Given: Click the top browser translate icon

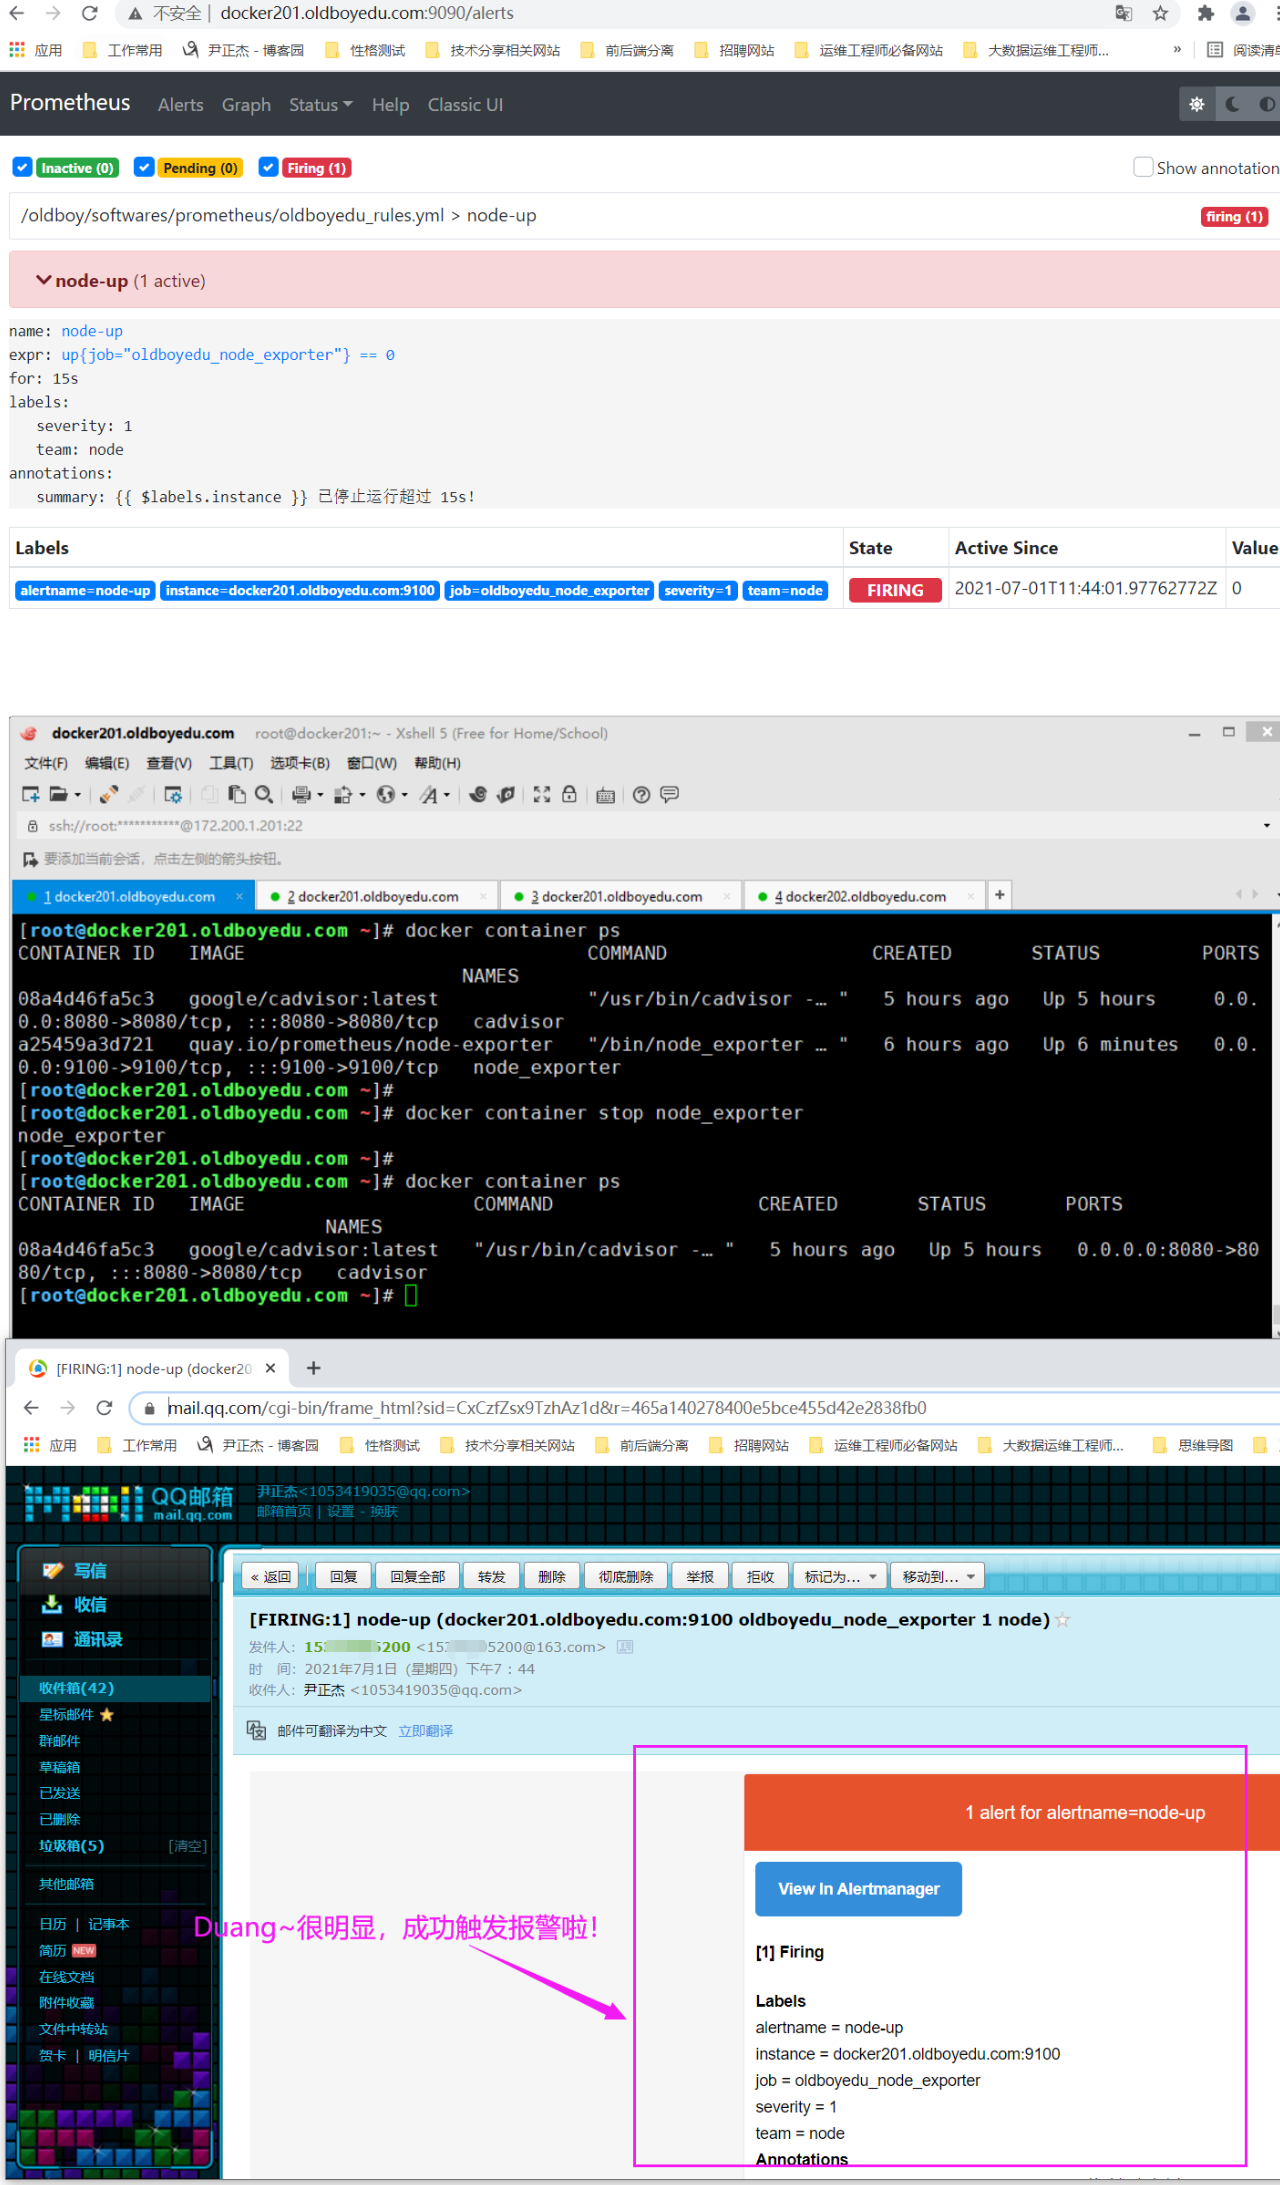Looking at the screenshot, I should pyautogui.click(x=1124, y=13).
